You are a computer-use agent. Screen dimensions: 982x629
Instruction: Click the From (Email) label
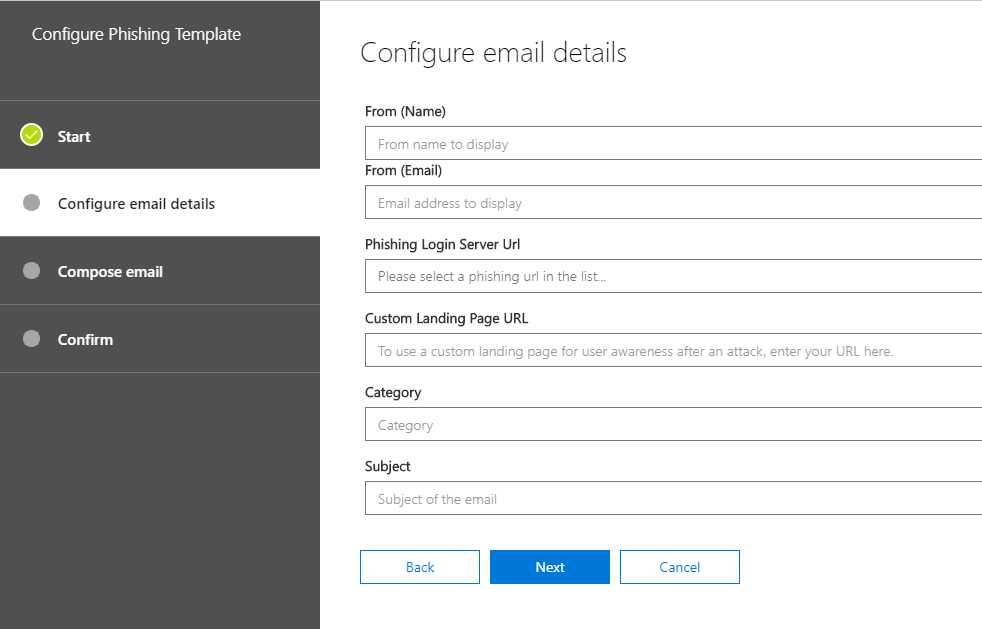pyautogui.click(x=401, y=170)
